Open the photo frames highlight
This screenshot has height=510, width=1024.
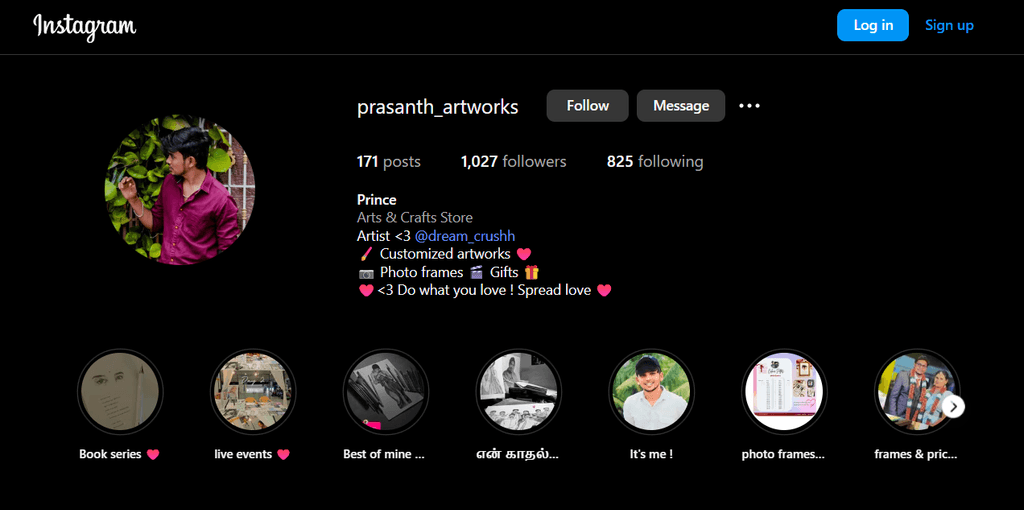[x=784, y=391]
